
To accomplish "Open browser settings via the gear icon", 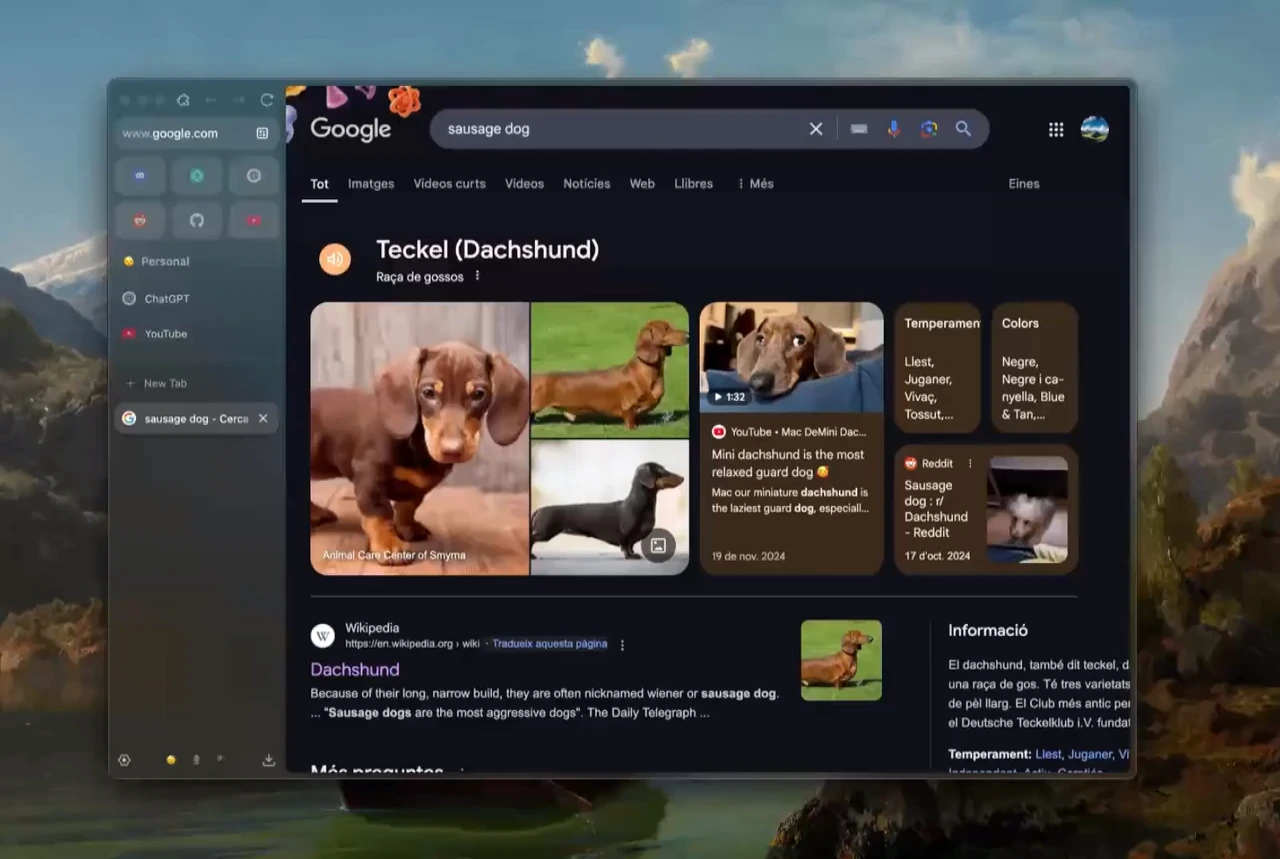I will (x=124, y=760).
